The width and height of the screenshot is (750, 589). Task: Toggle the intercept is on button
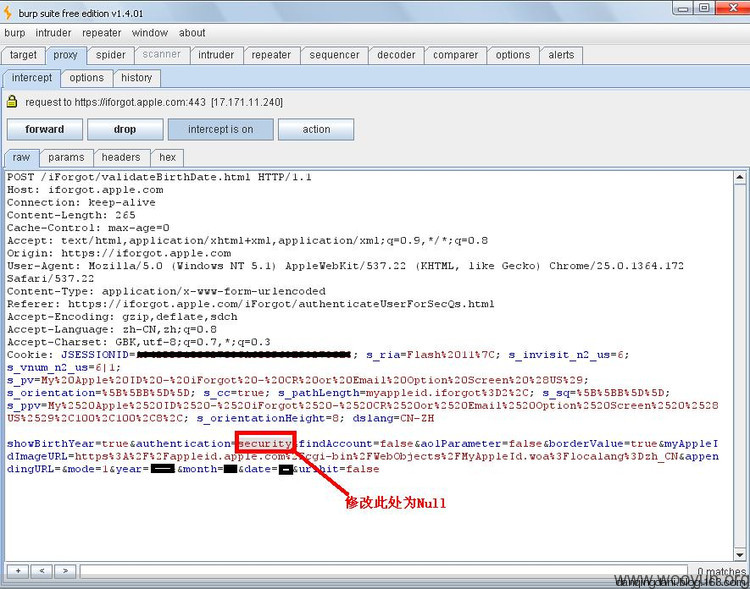221,129
